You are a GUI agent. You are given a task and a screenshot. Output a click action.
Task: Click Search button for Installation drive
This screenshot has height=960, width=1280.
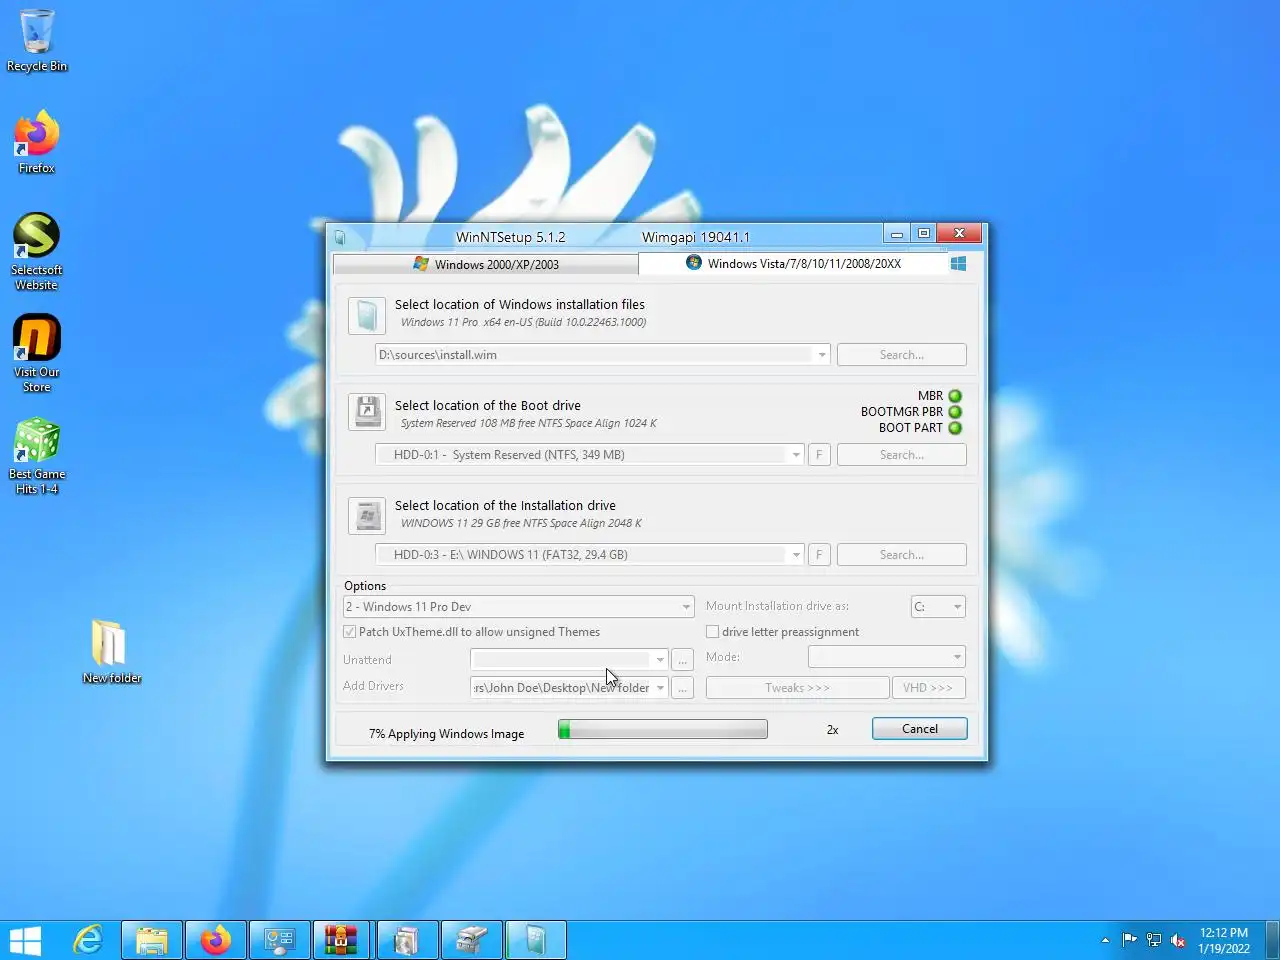tap(901, 555)
